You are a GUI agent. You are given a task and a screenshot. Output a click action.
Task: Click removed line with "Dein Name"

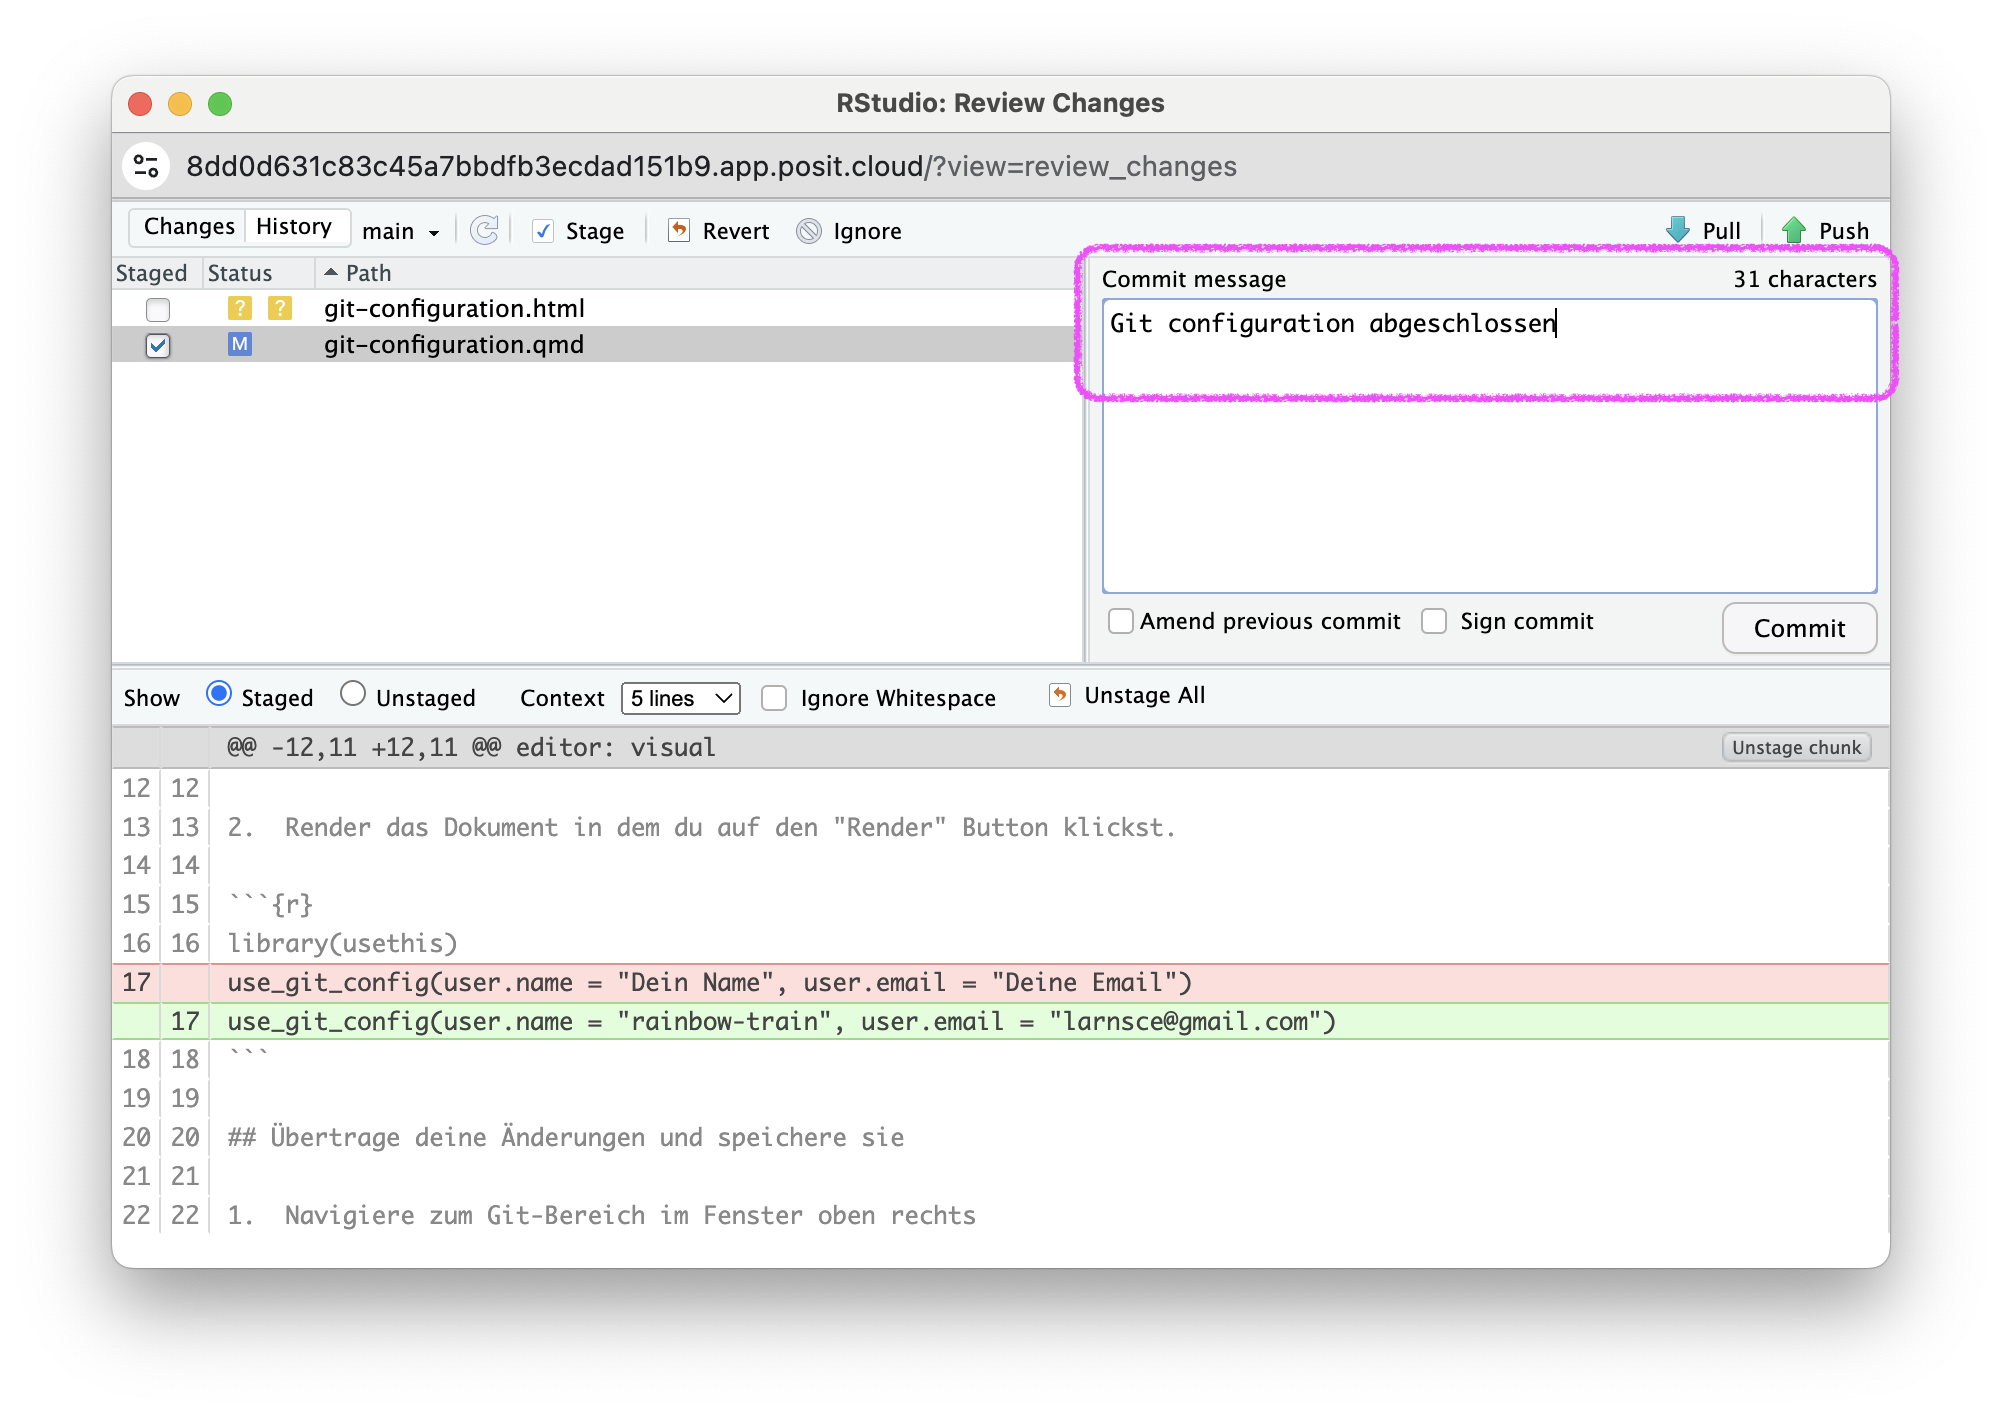click(1000, 982)
